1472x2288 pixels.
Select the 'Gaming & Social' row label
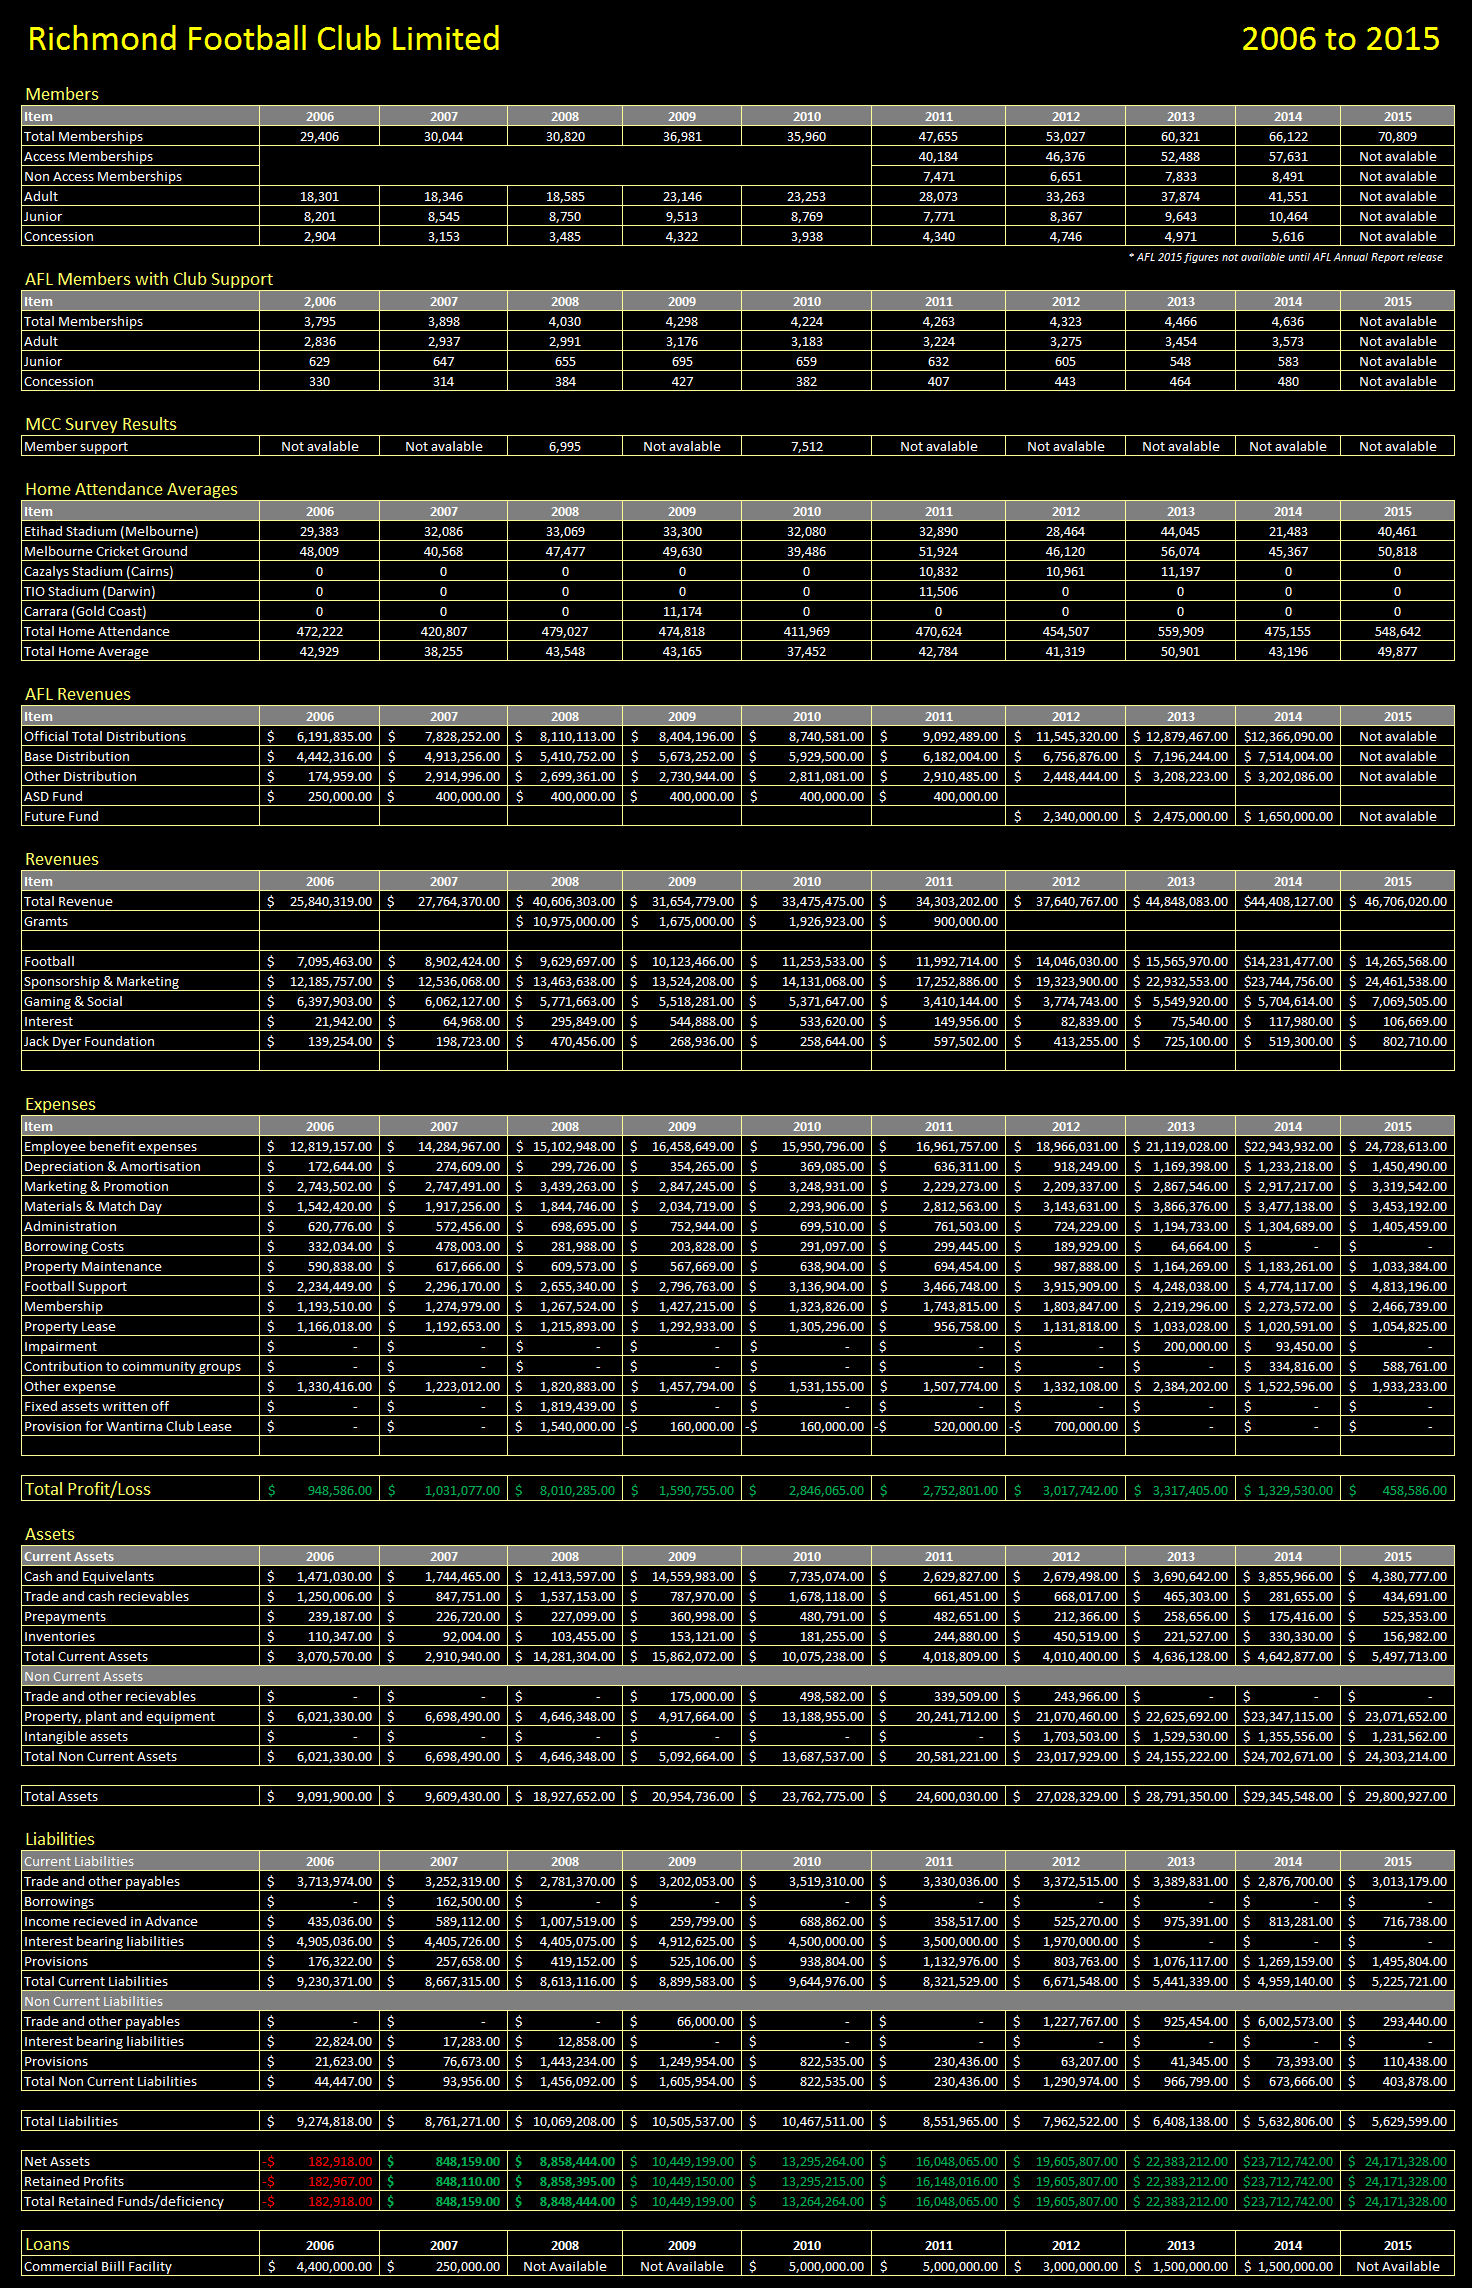pos(74,1001)
